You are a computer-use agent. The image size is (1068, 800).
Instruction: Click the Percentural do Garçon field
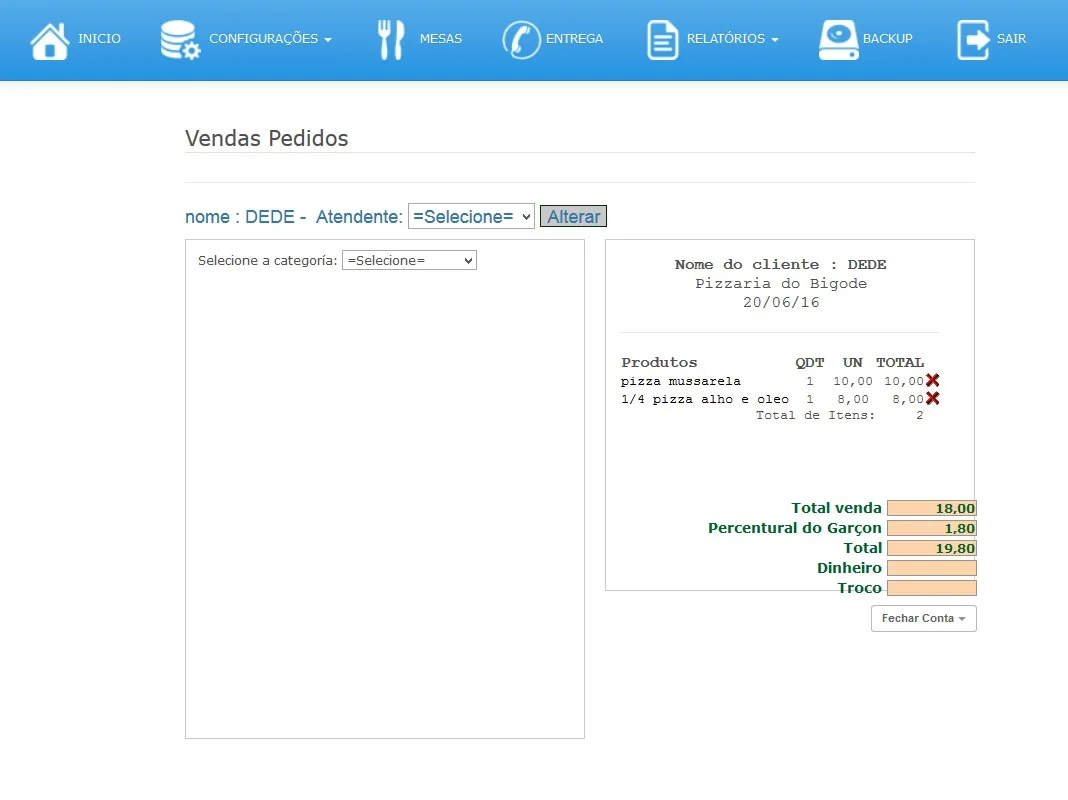click(x=932, y=528)
